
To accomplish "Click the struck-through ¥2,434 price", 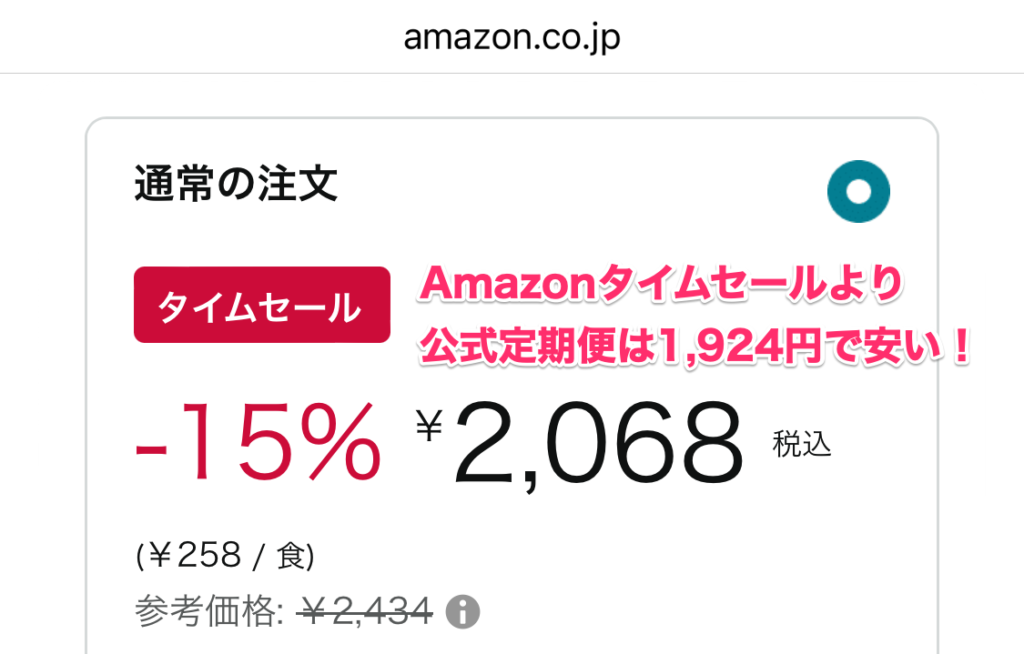I will 364,610.
